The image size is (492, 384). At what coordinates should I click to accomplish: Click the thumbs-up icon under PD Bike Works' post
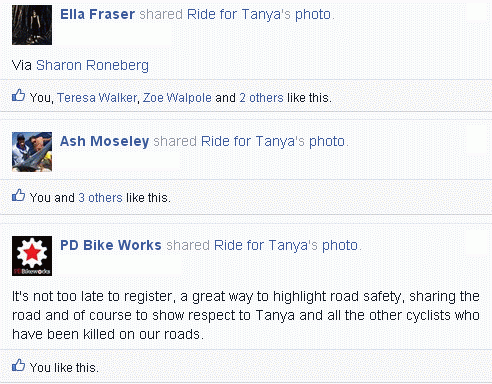[18, 365]
